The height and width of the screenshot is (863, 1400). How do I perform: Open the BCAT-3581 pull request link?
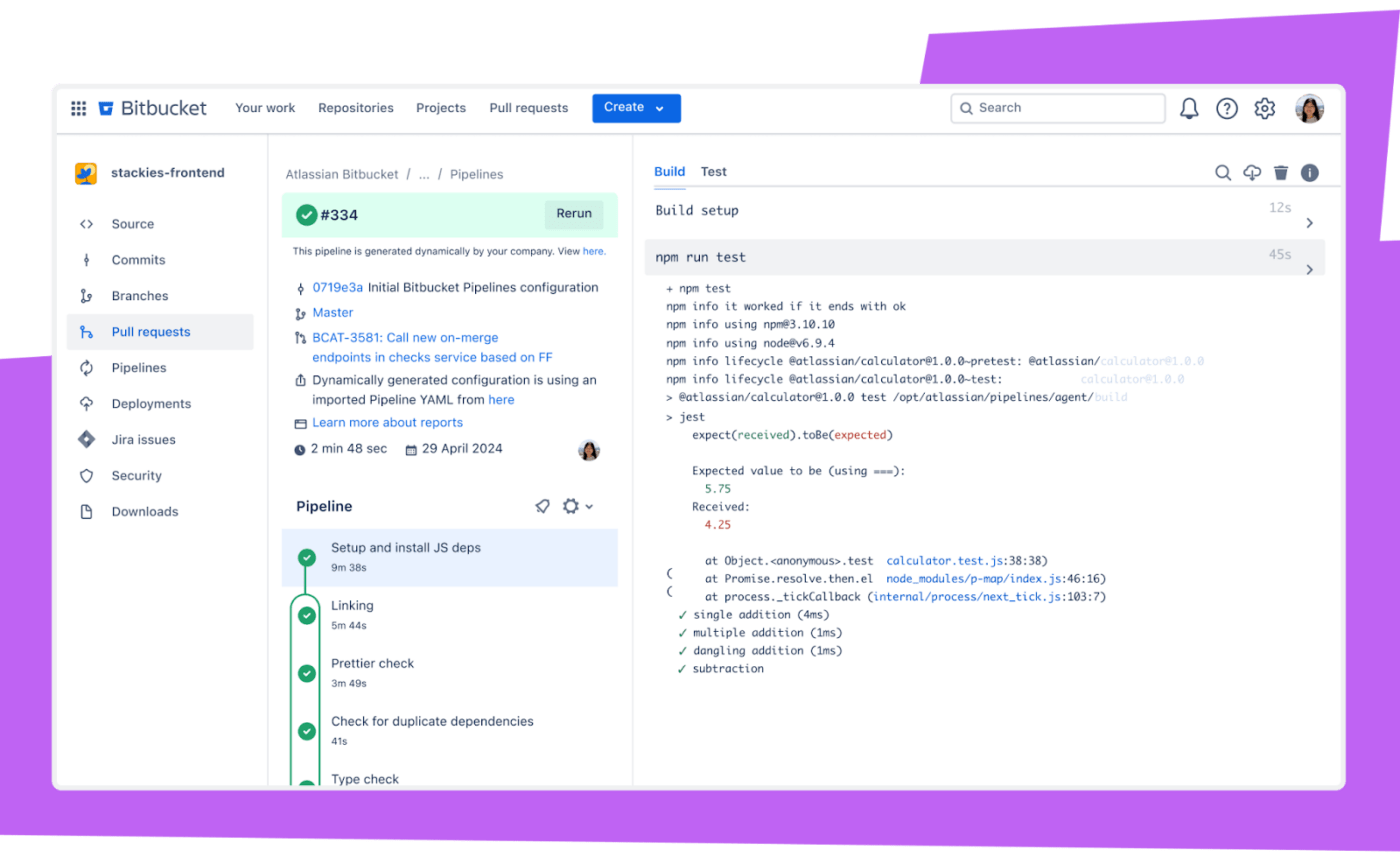click(x=432, y=347)
